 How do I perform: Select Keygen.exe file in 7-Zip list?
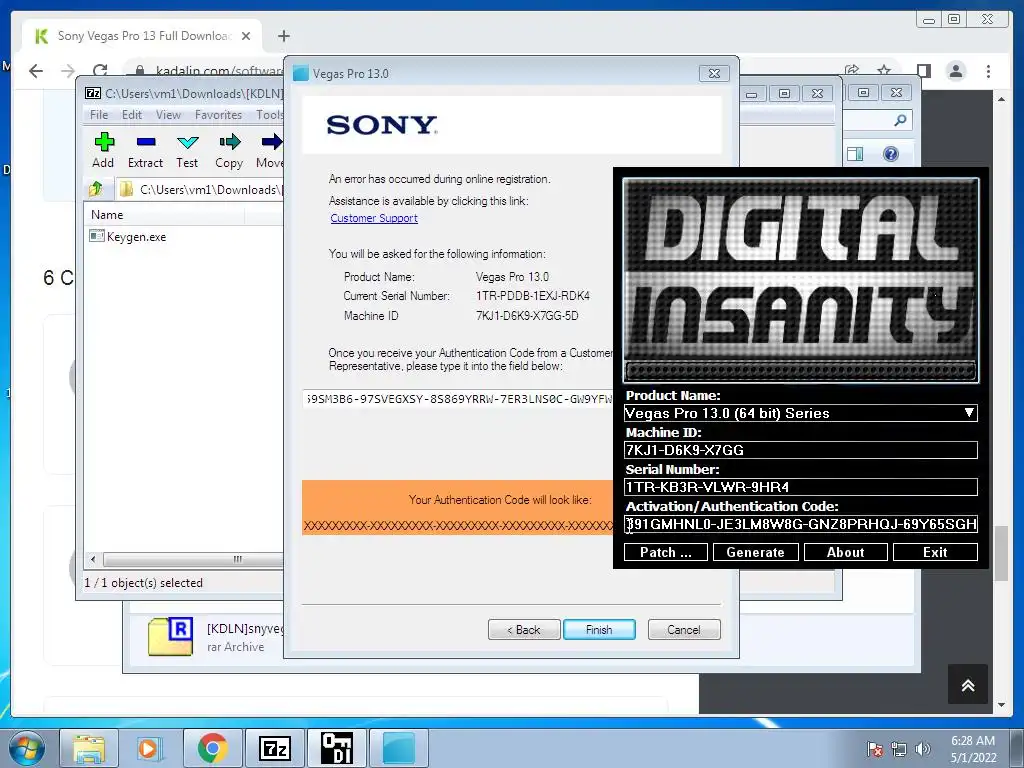128,236
